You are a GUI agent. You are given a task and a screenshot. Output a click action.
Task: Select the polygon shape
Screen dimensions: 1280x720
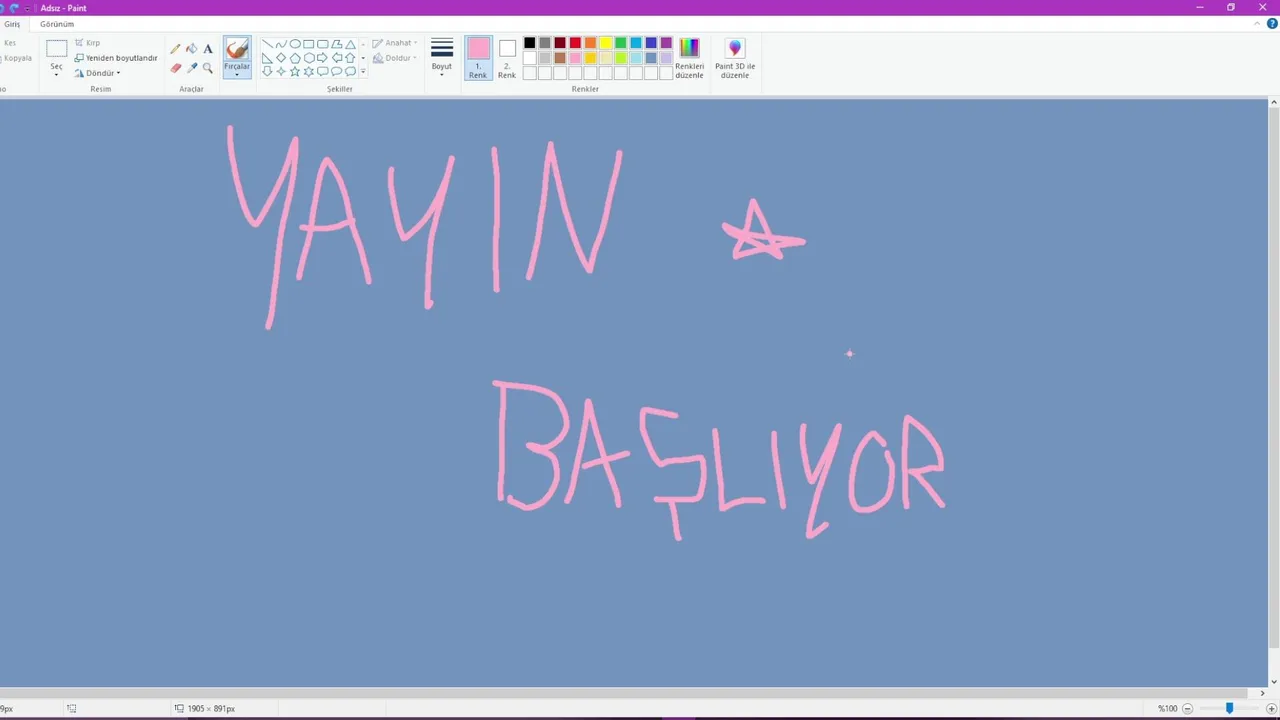(337, 44)
